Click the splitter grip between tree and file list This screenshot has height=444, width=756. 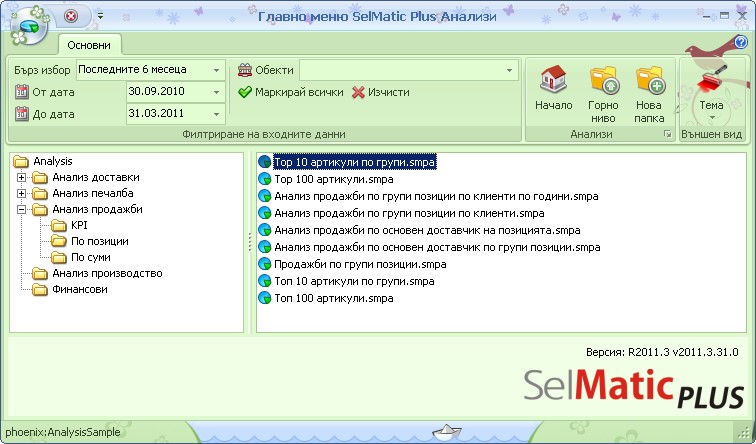click(x=250, y=242)
